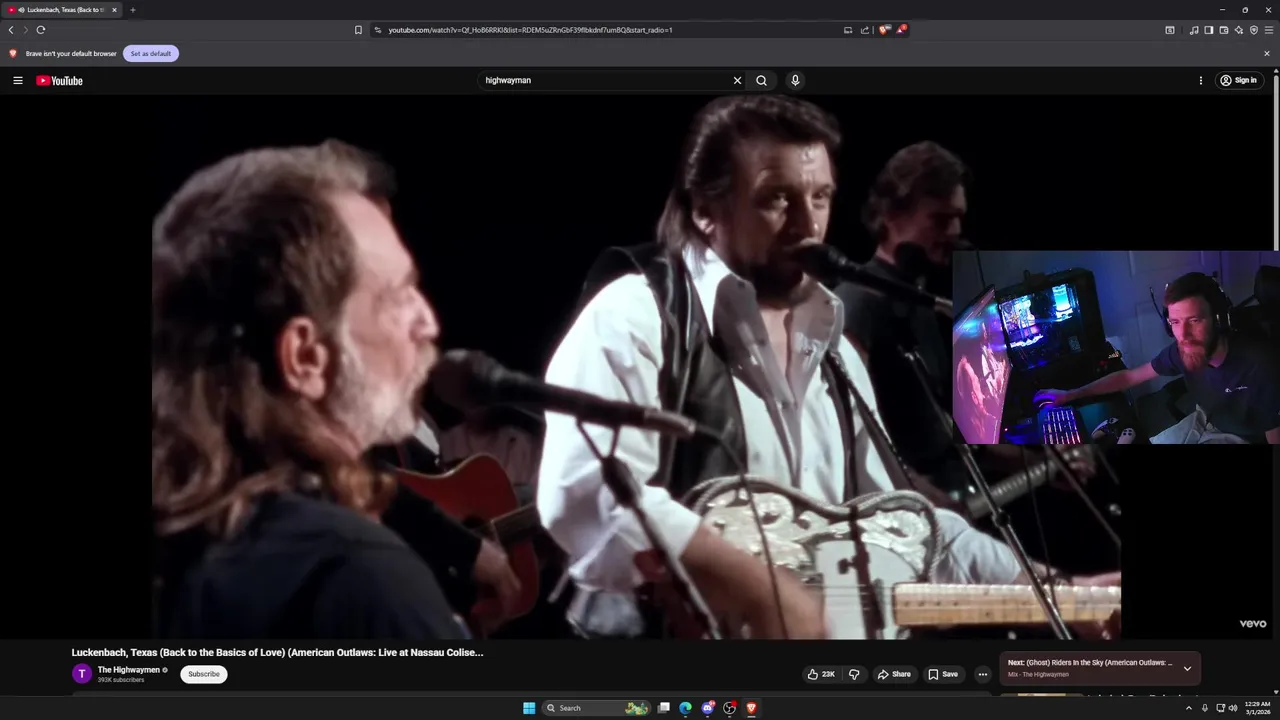Image resolution: width=1280 pixels, height=720 pixels.
Task: Open the system tray volume control
Action: tap(1233, 708)
